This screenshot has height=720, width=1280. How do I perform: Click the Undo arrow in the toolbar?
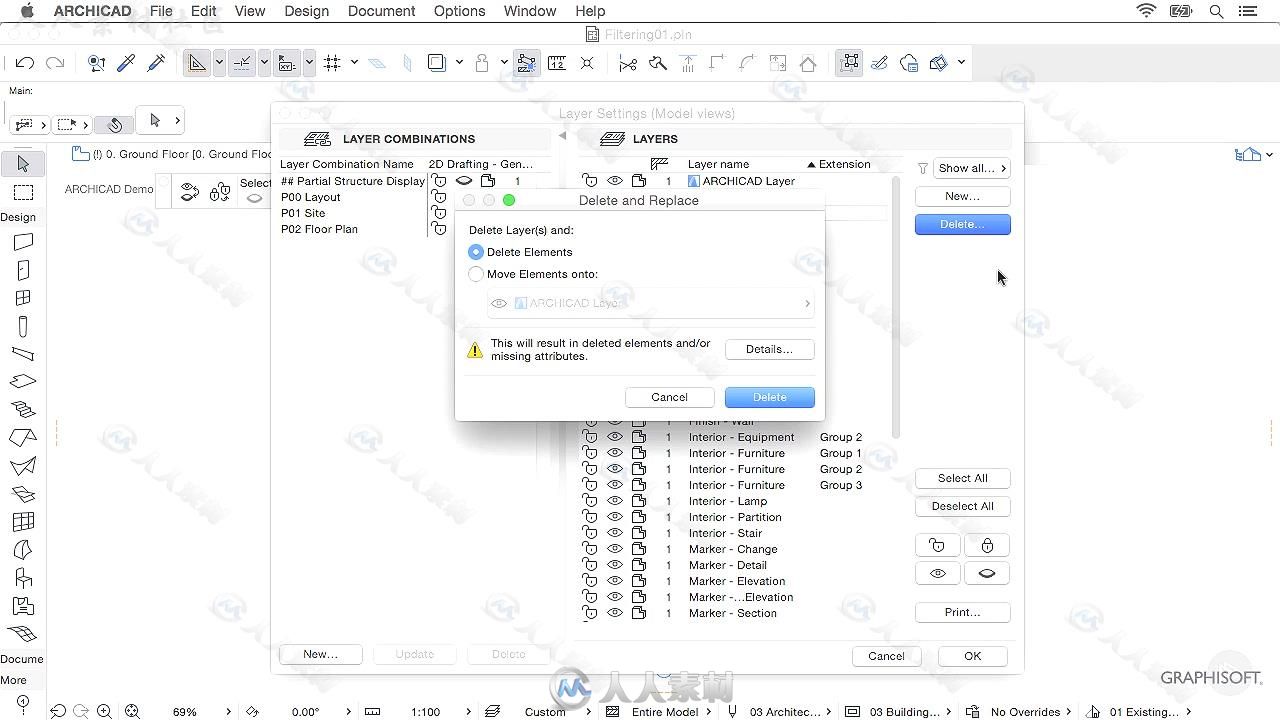tap(25, 63)
